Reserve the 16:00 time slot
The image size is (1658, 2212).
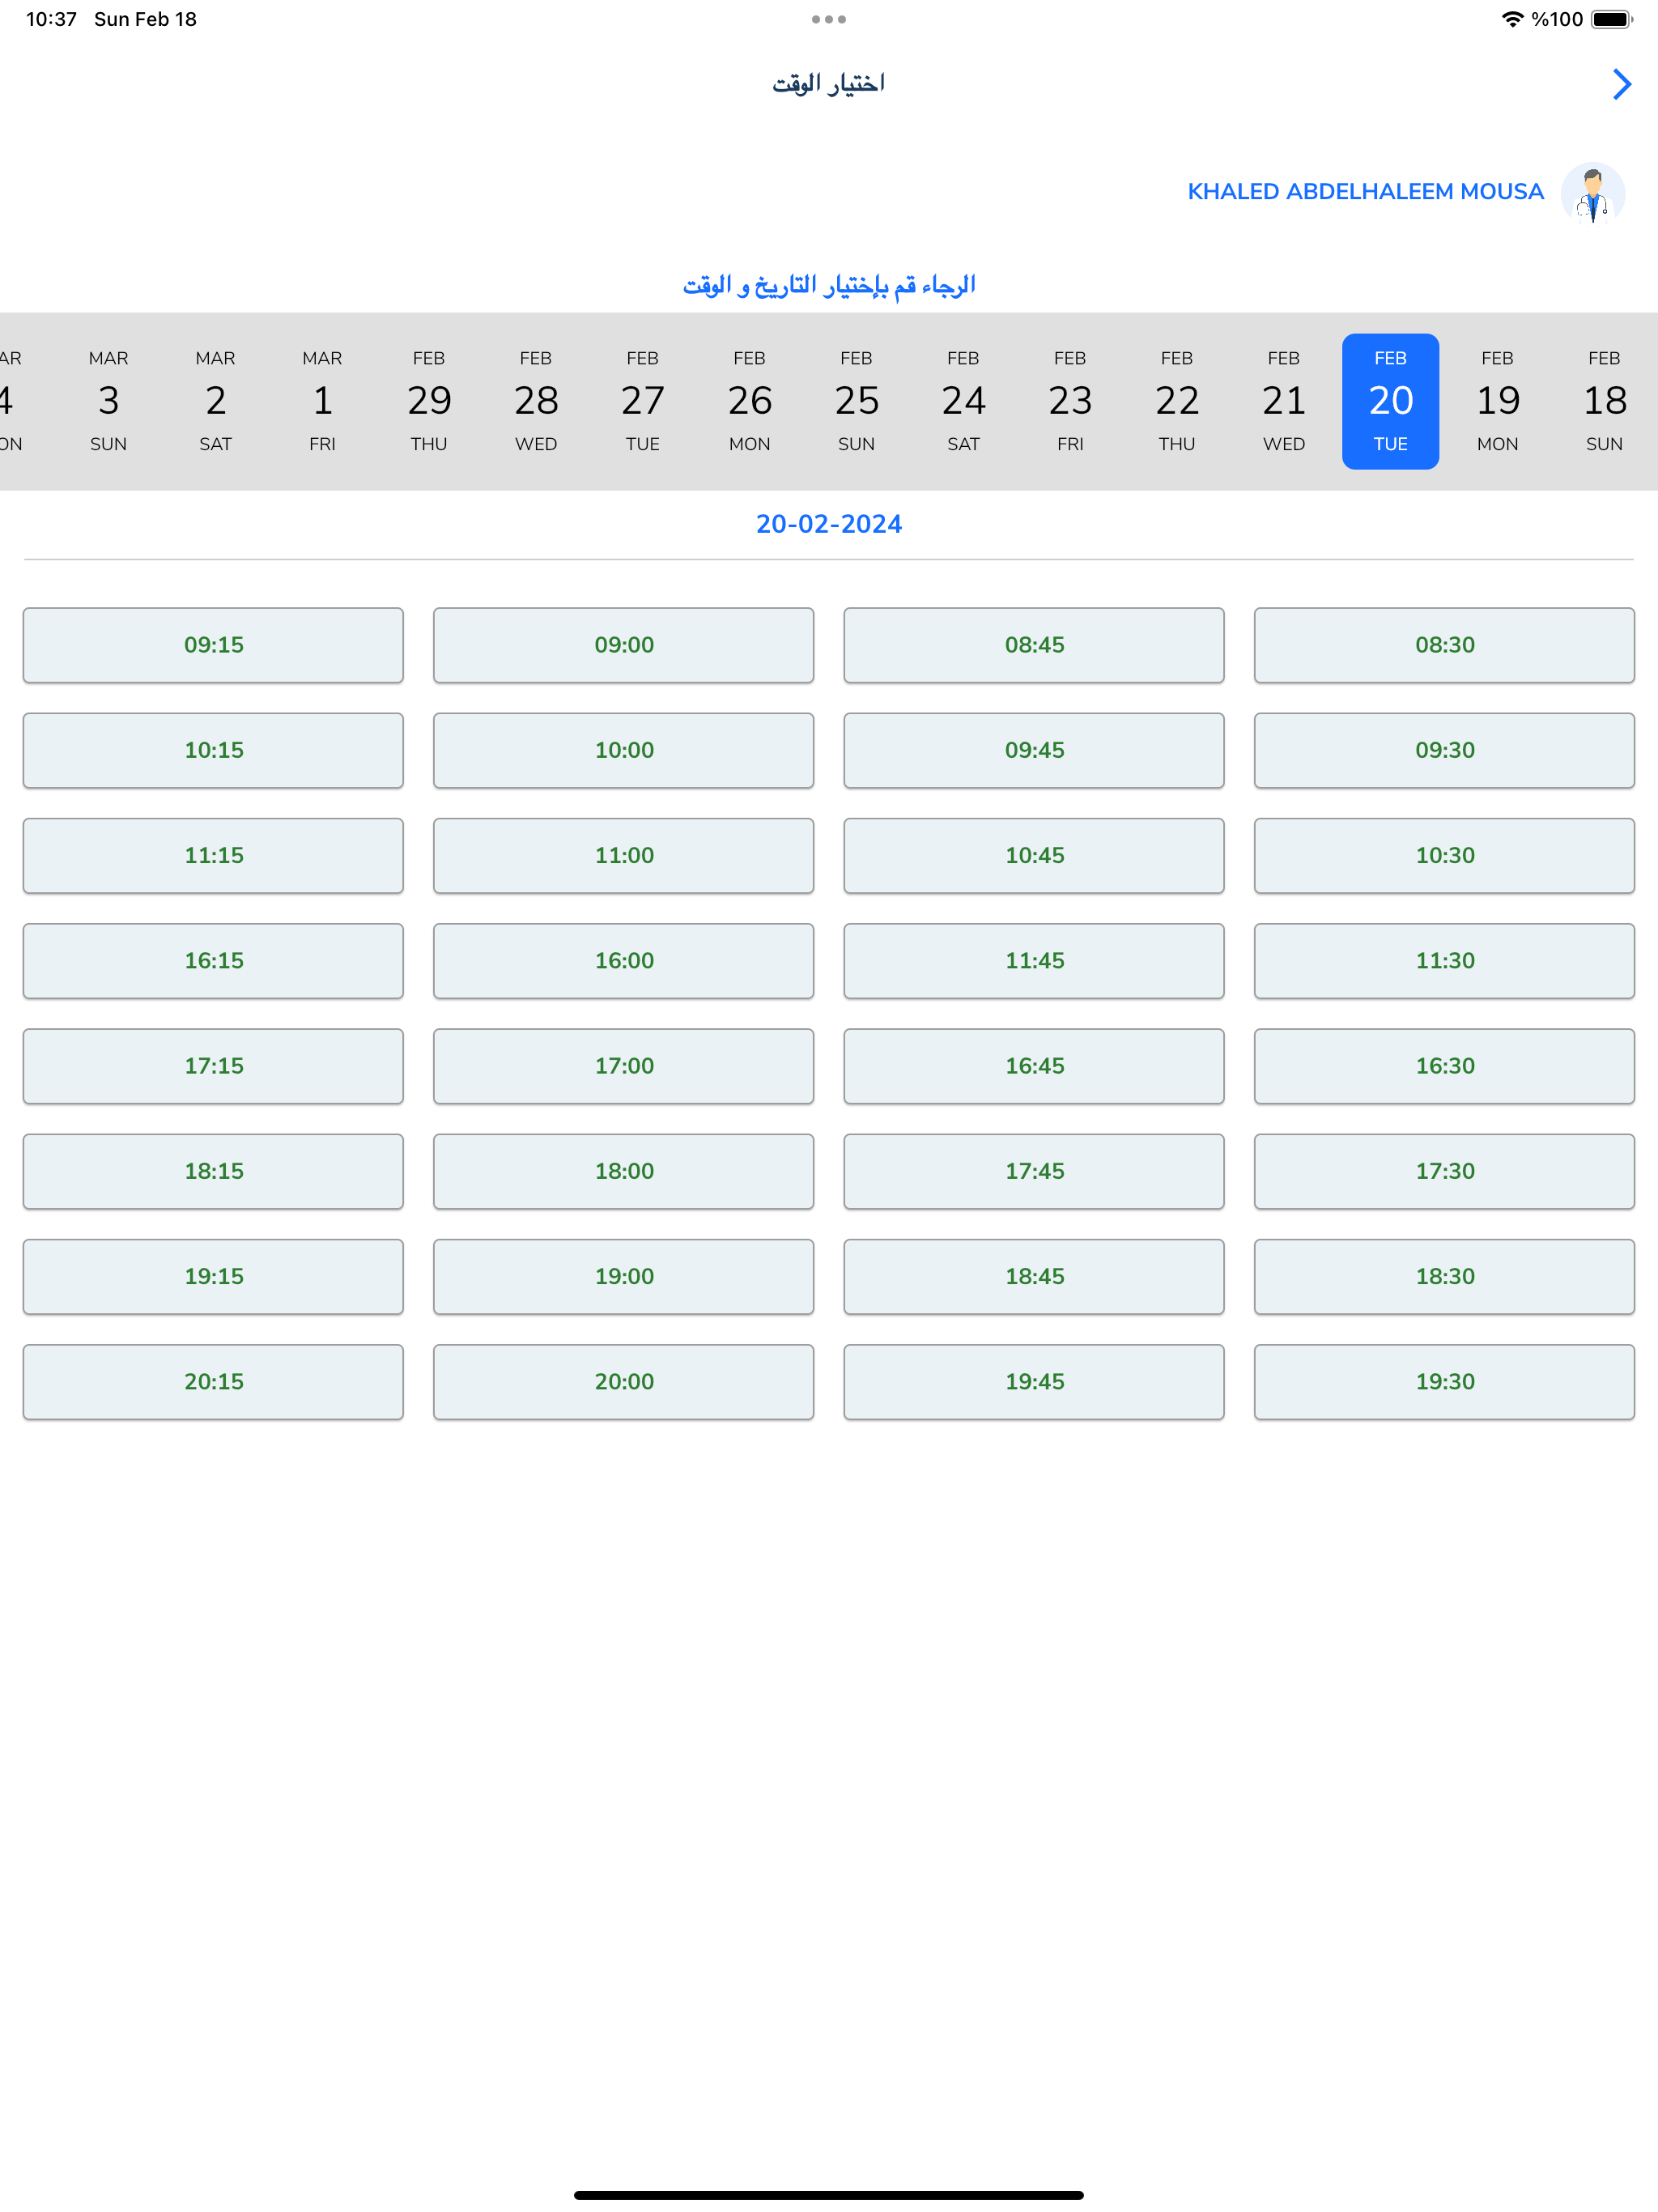tap(624, 961)
